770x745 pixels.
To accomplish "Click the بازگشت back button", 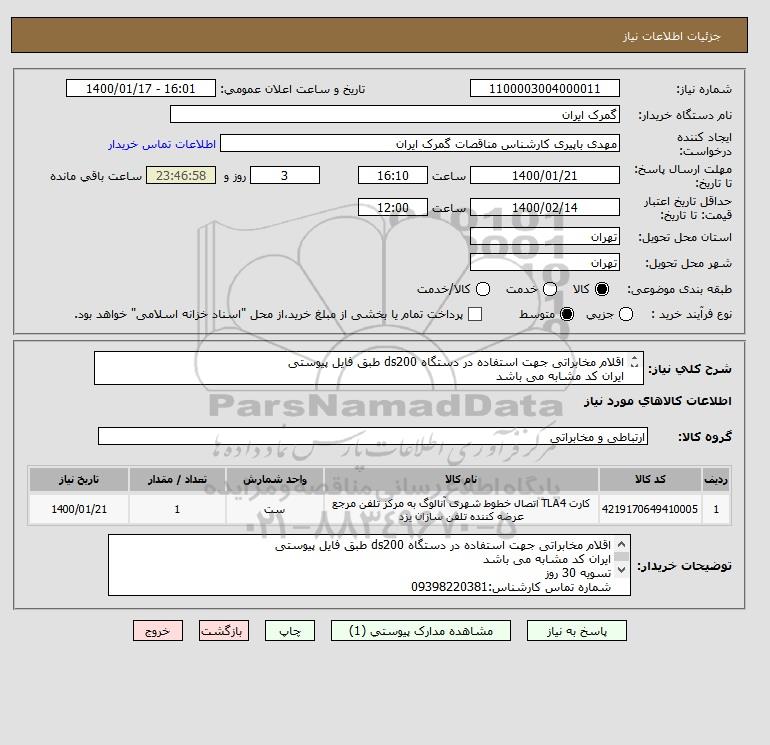I will click(x=224, y=631).
